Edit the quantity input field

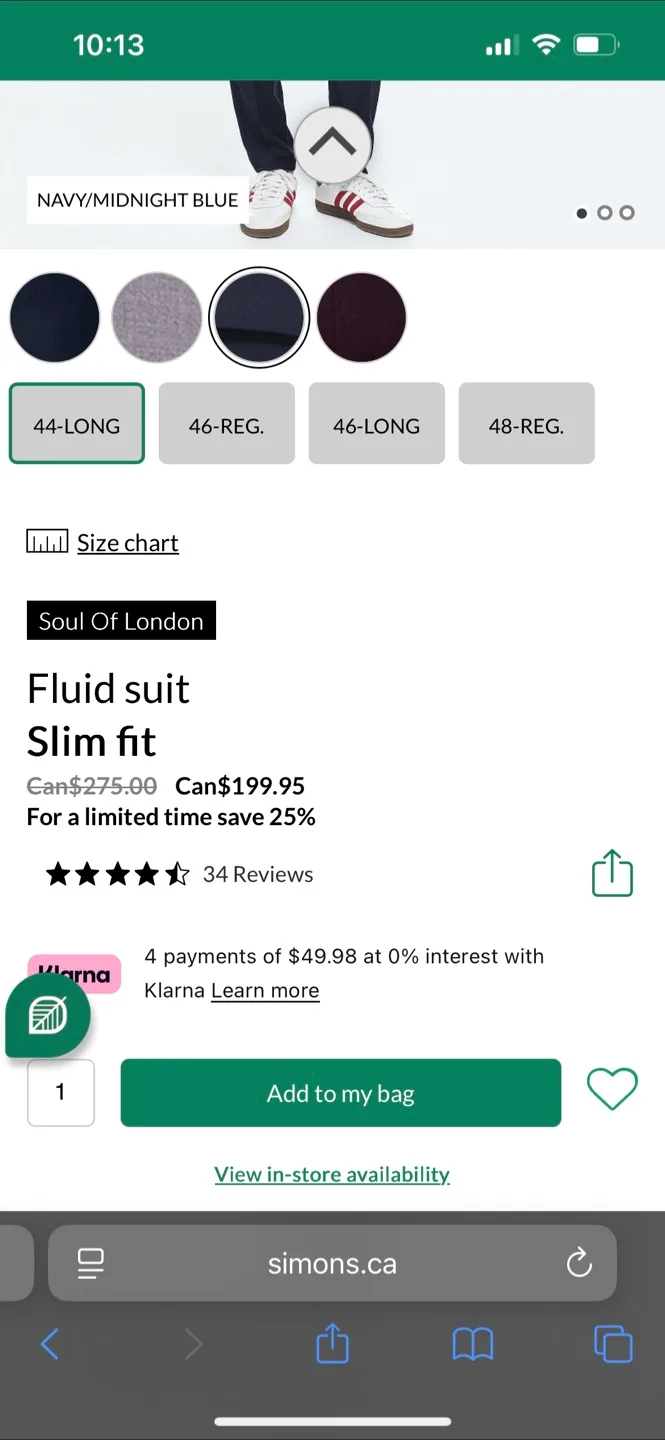pos(60,1092)
